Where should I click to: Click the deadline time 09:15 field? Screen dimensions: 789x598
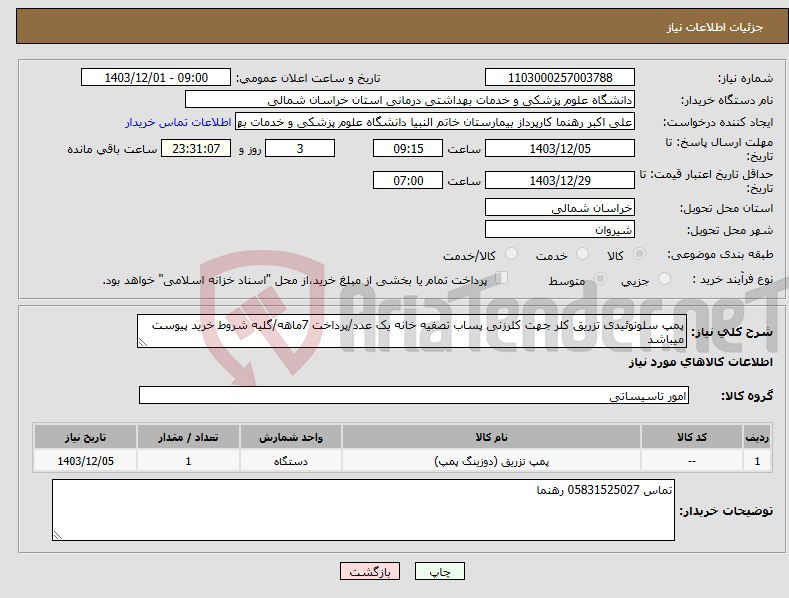point(408,148)
